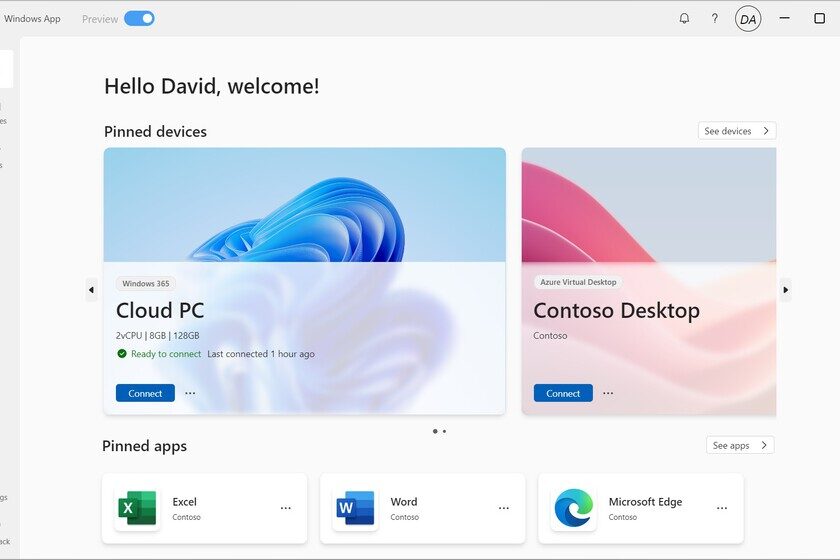Click the green Ready to connect checkmark
The image size is (840, 560).
coord(122,354)
